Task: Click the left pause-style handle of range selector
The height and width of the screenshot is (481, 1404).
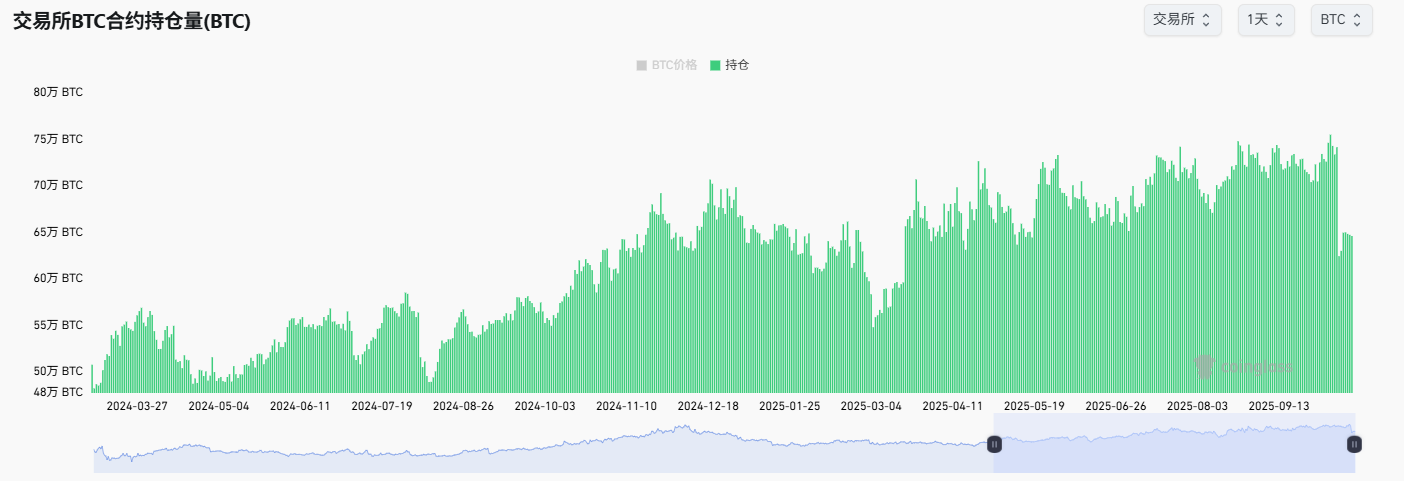Action: pyautogui.click(x=994, y=443)
